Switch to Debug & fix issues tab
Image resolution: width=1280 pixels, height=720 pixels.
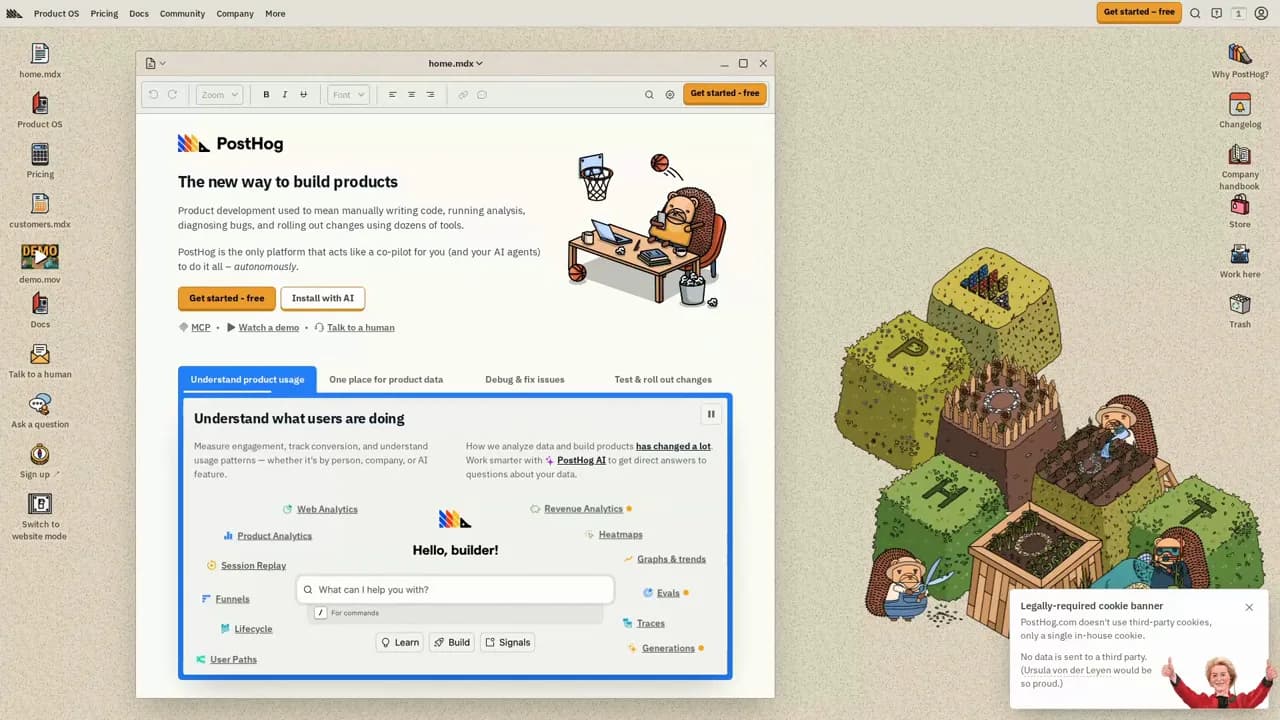point(525,380)
